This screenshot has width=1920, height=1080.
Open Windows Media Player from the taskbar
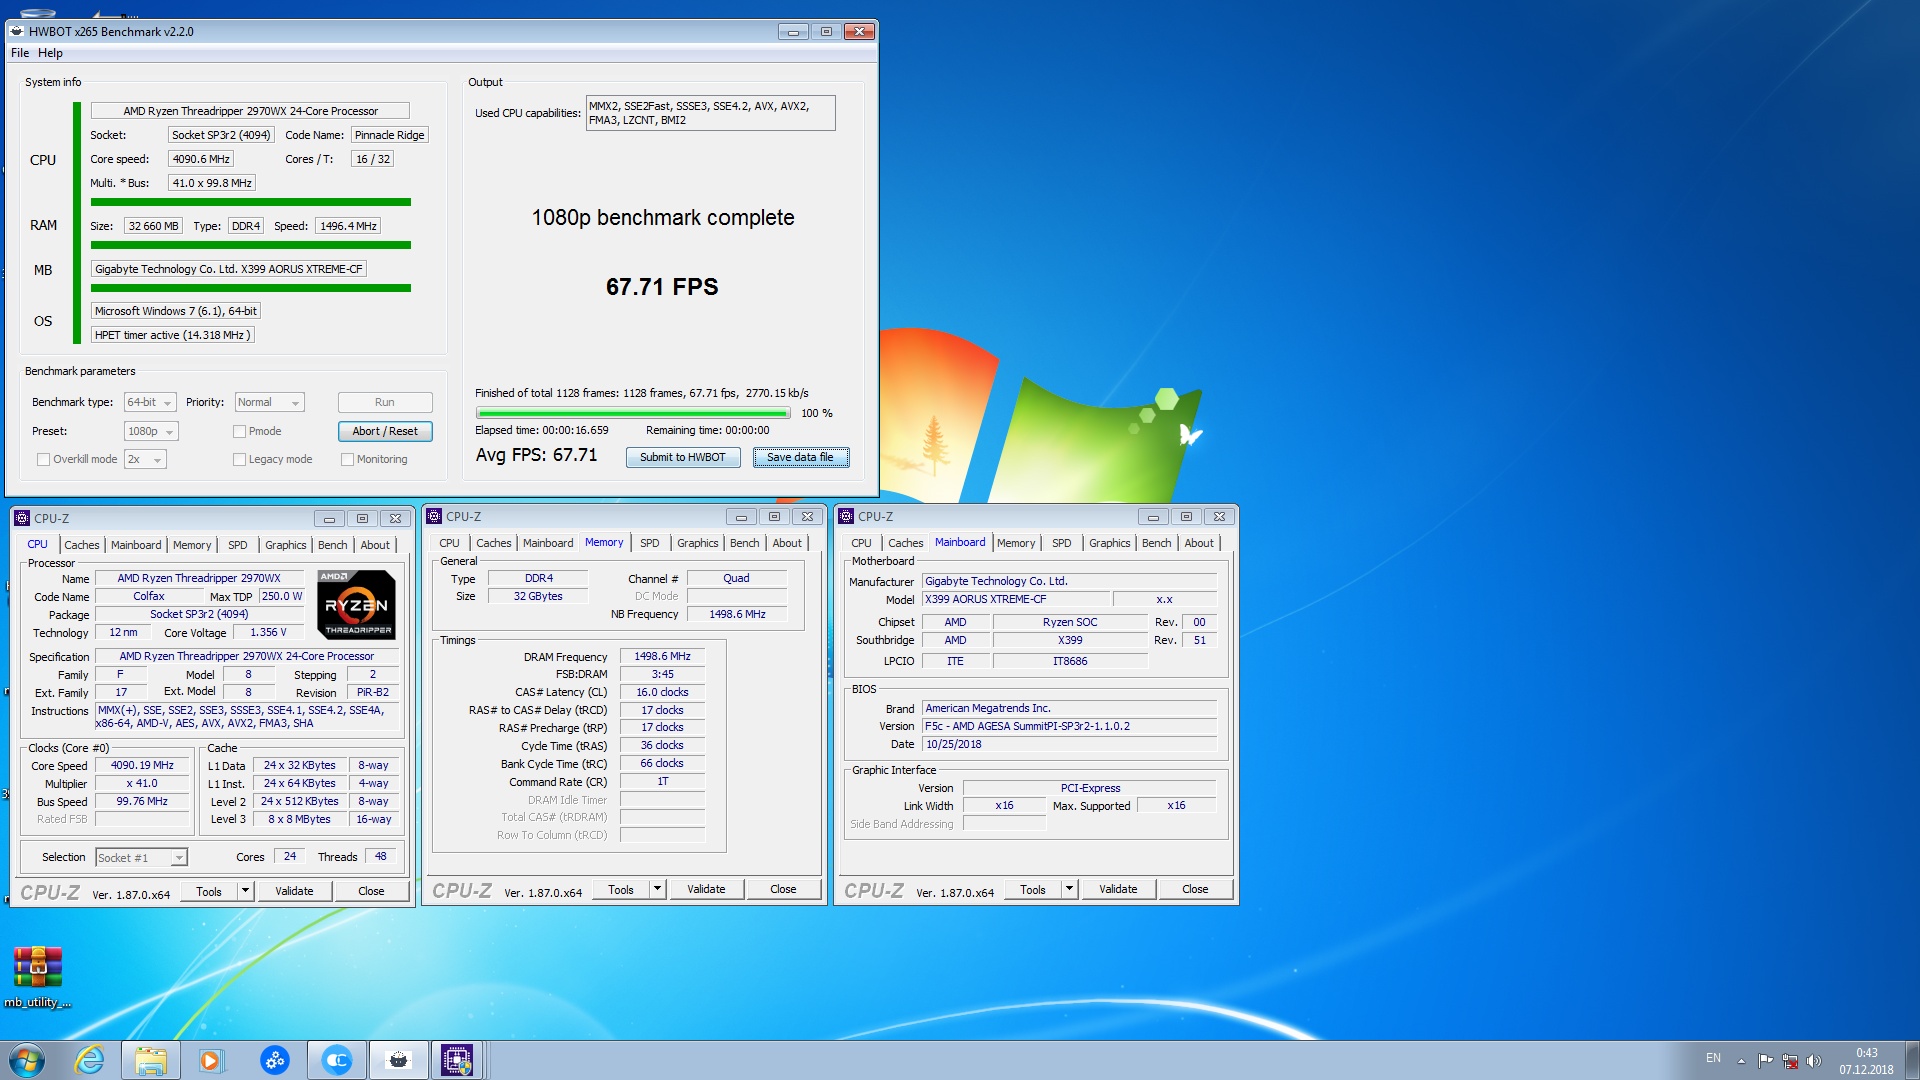210,1060
